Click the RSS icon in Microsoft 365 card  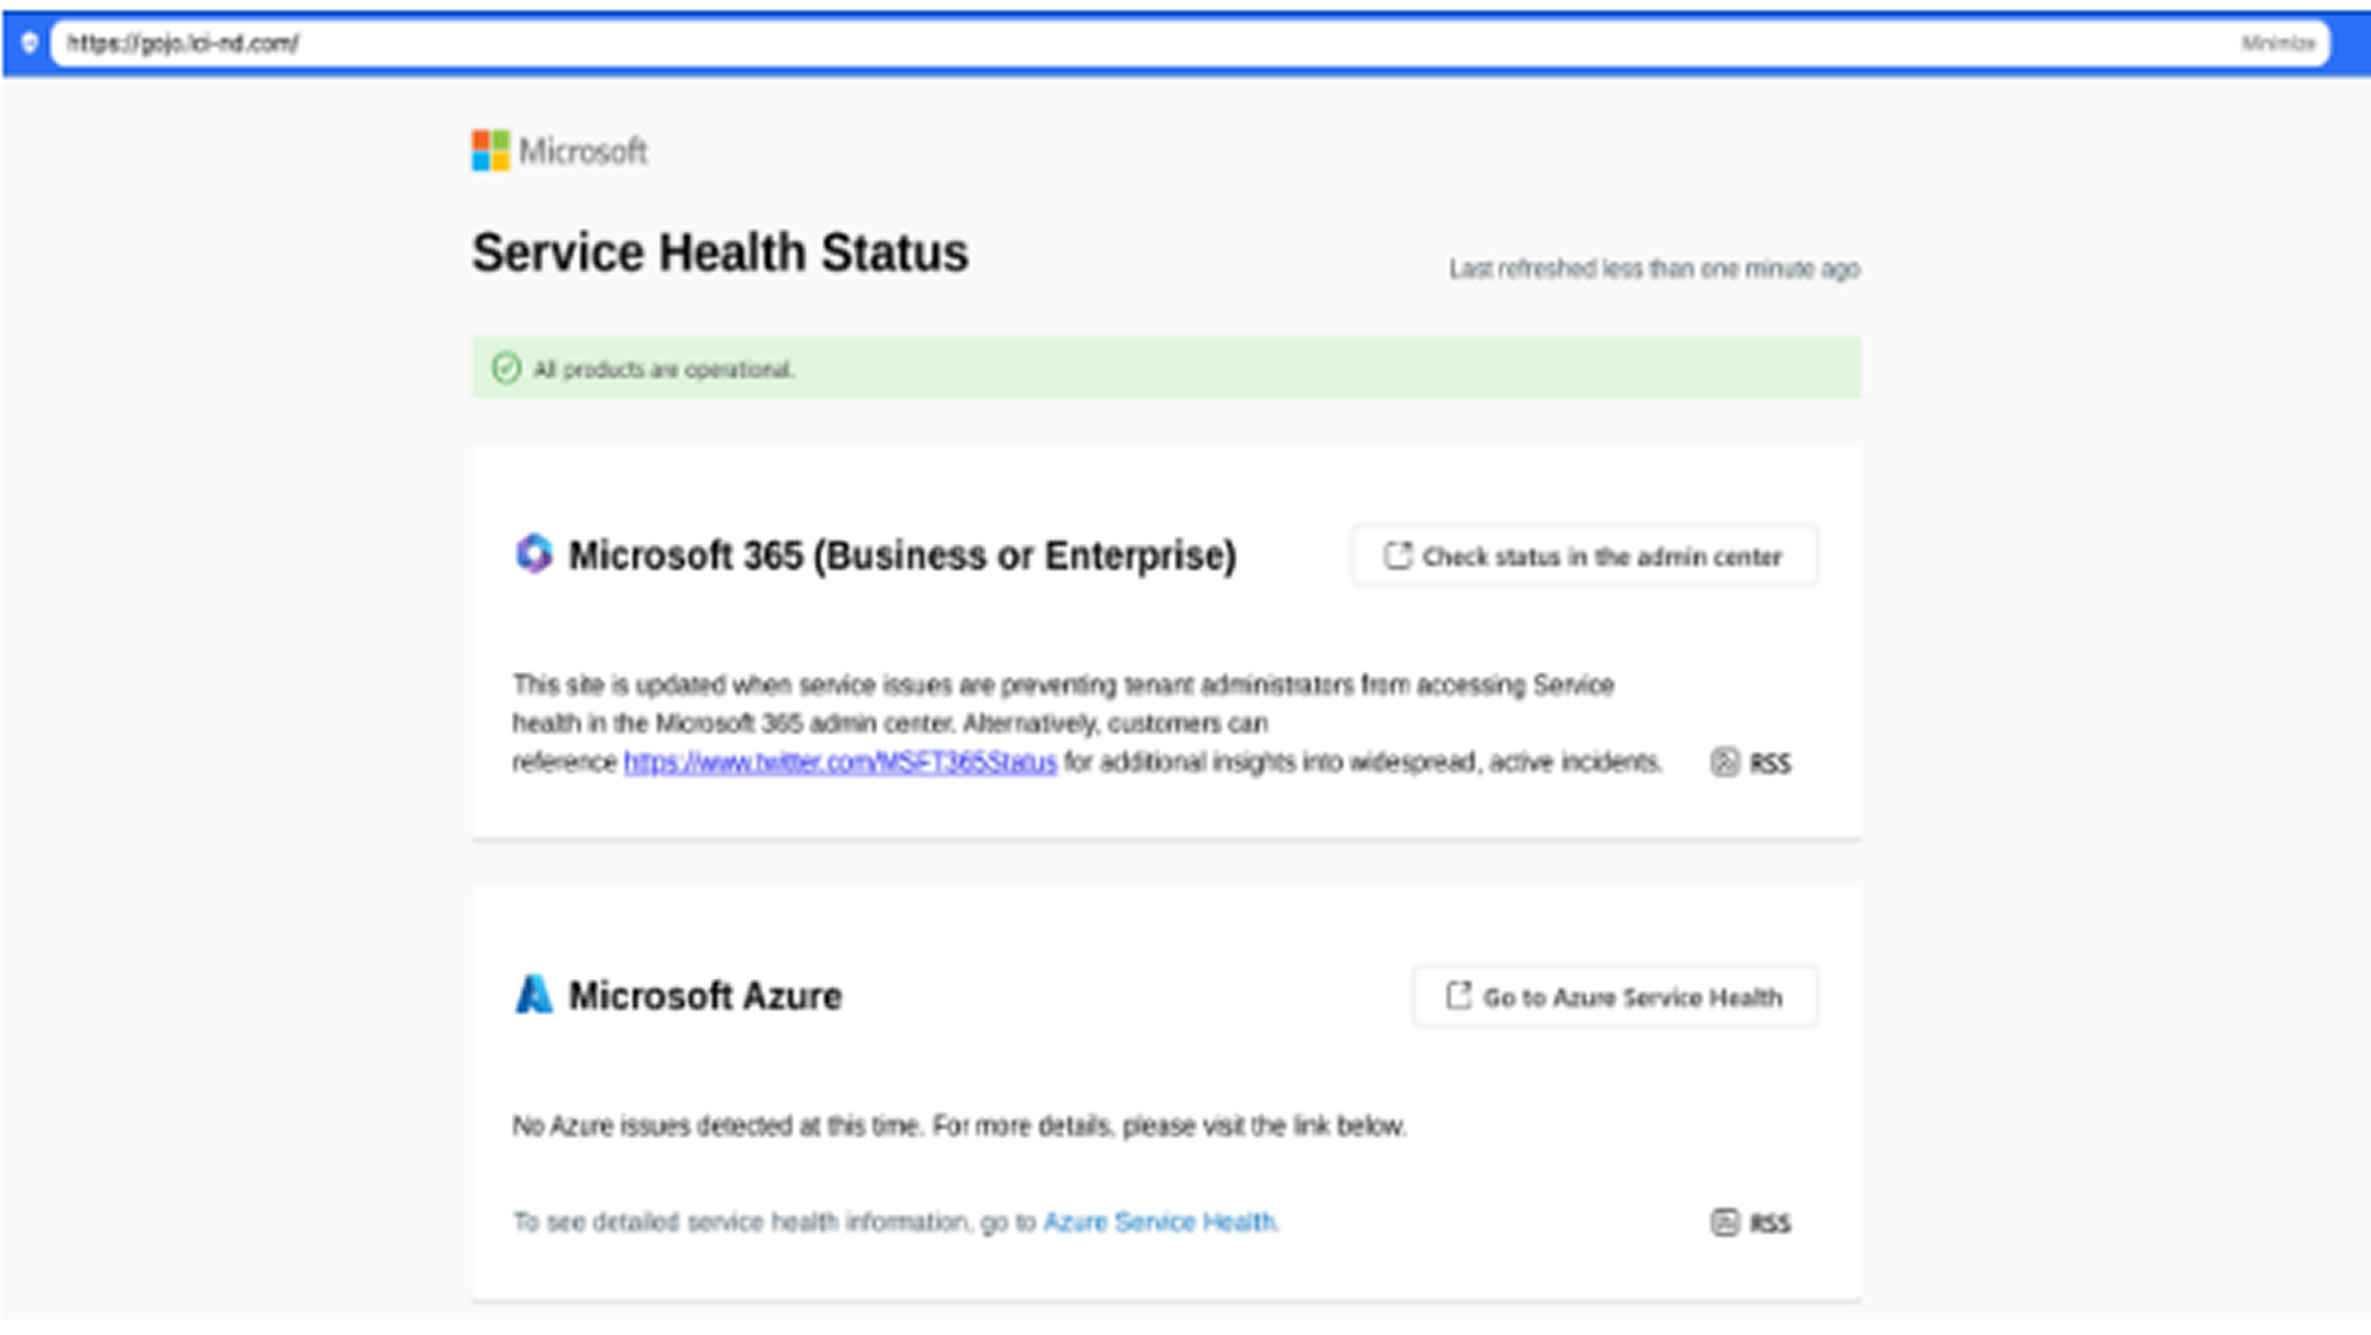pos(1724,763)
